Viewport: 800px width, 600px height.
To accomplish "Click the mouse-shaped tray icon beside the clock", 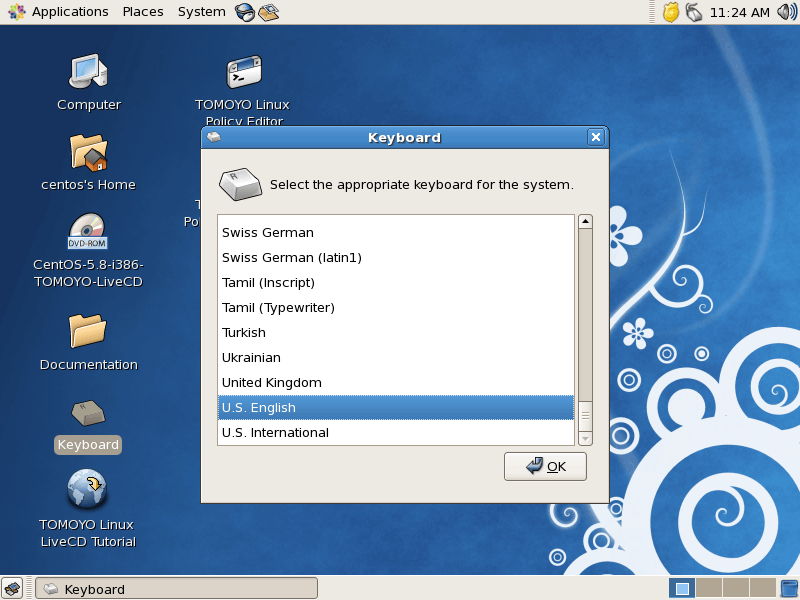I will click(x=693, y=12).
